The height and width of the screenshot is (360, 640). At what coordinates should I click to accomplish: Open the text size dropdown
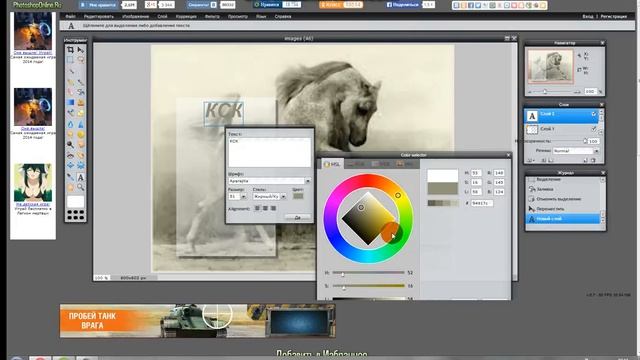(x=244, y=197)
